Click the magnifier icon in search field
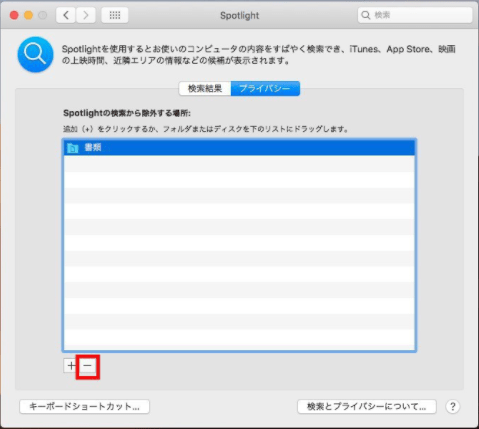This screenshot has height=429, width=479. pyautogui.click(x=366, y=15)
